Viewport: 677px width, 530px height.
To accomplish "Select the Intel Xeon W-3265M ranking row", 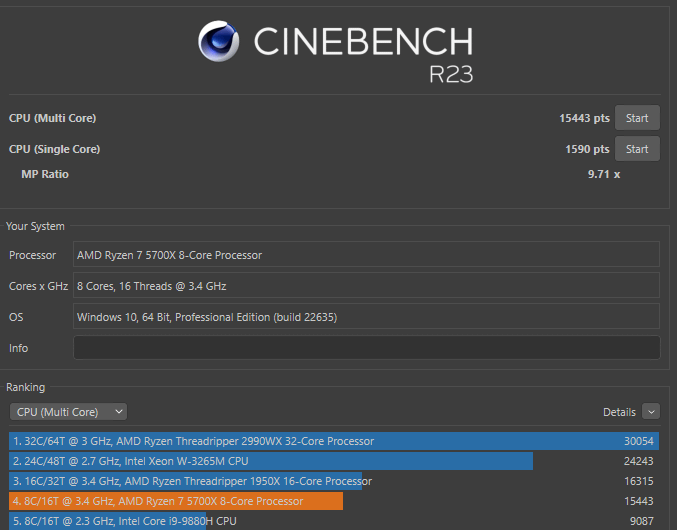I will [334, 461].
